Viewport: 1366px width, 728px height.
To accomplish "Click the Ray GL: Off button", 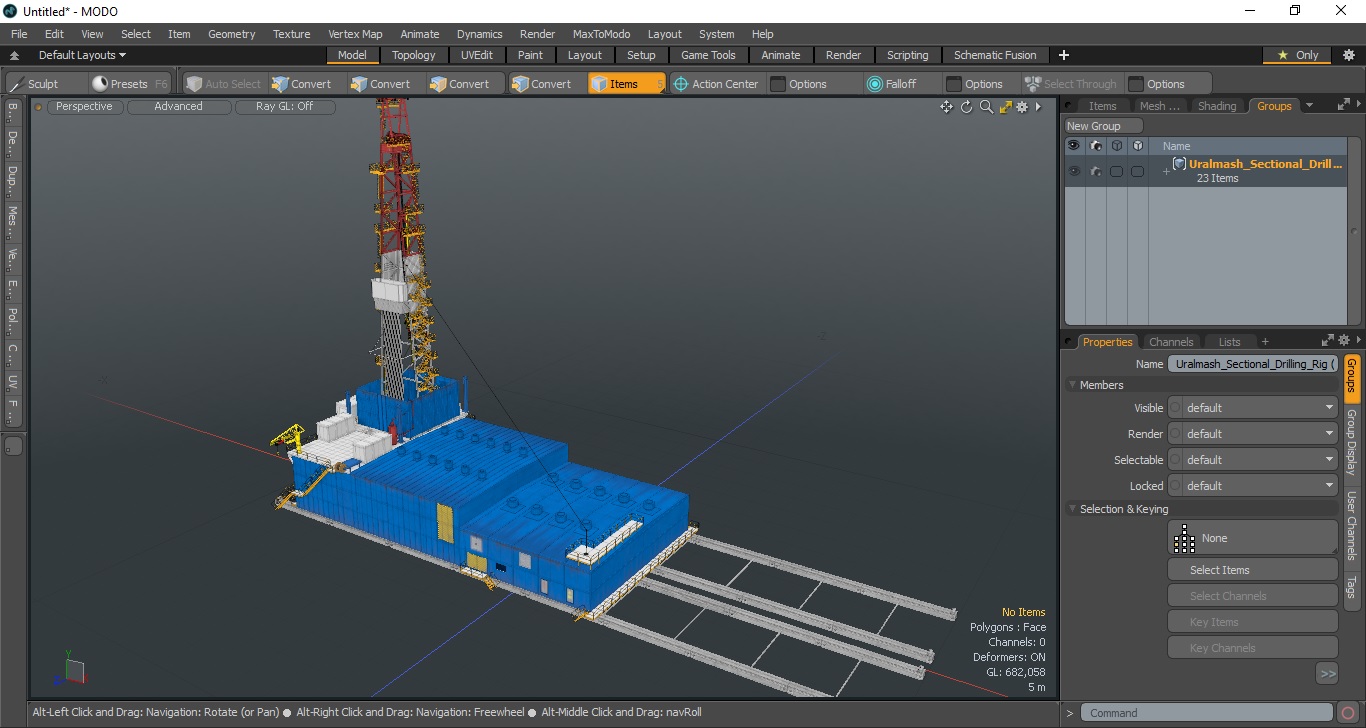I will [x=284, y=107].
